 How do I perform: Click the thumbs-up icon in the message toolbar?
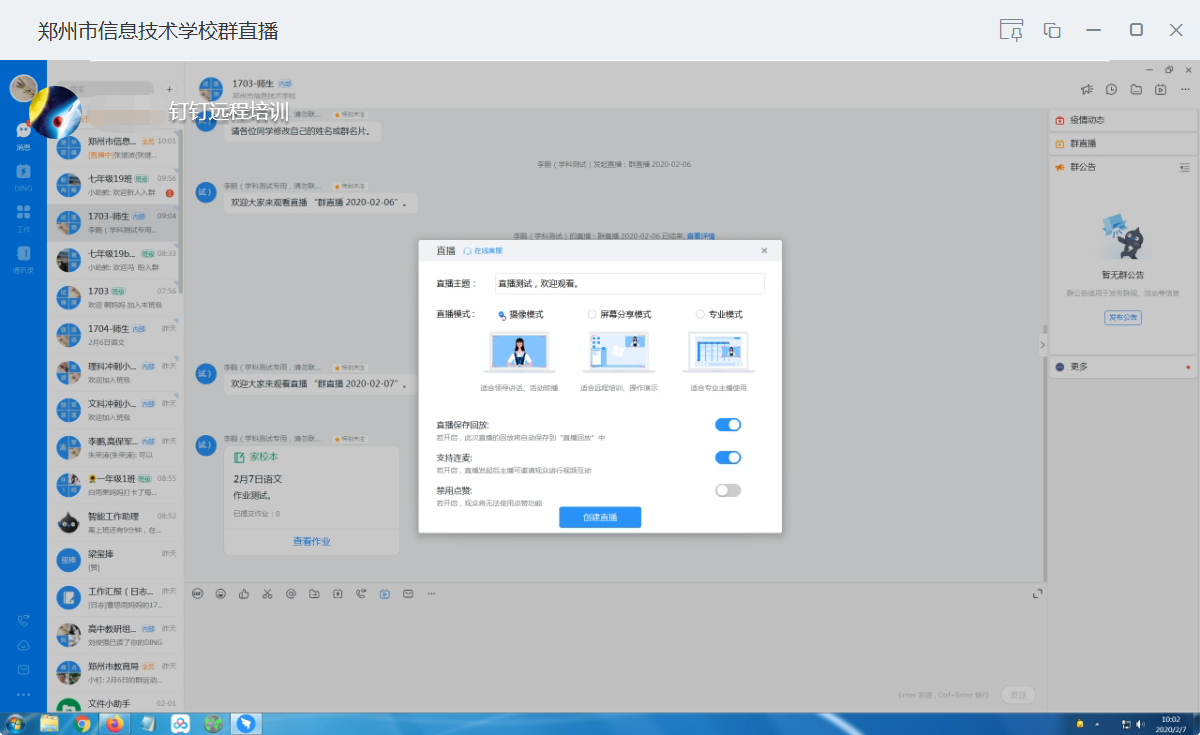(x=244, y=593)
